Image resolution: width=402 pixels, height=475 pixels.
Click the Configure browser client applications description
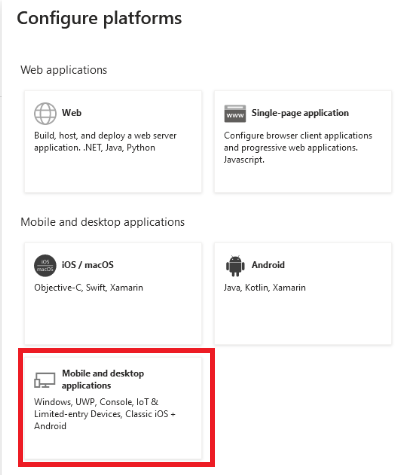pyautogui.click(x=298, y=148)
